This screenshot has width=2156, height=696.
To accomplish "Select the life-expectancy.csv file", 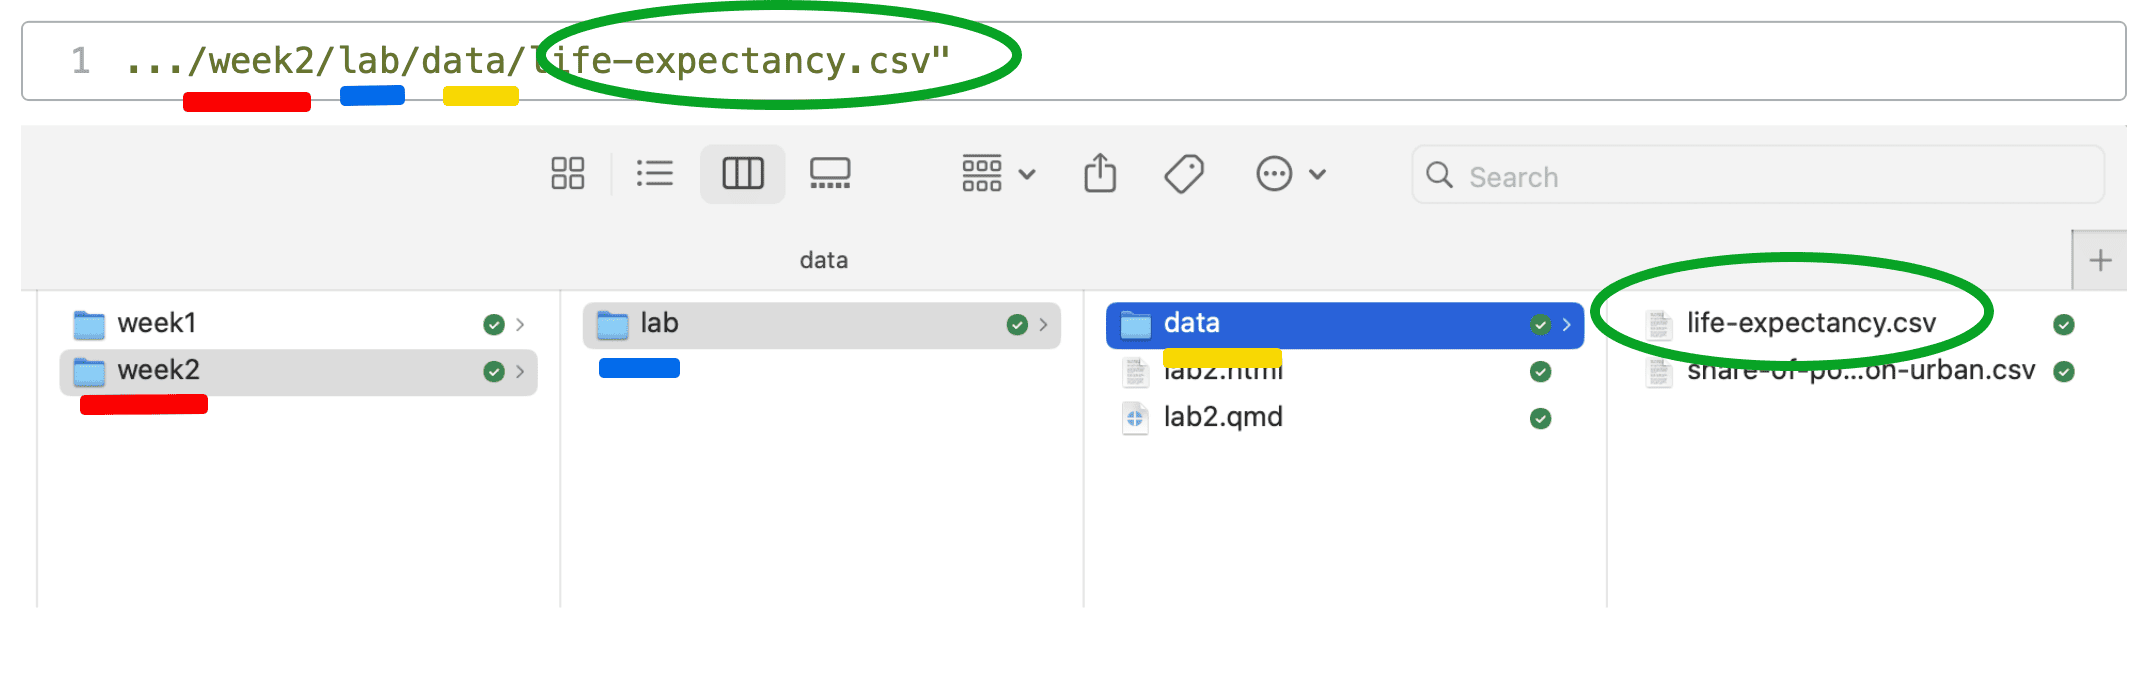I will [x=1811, y=323].
